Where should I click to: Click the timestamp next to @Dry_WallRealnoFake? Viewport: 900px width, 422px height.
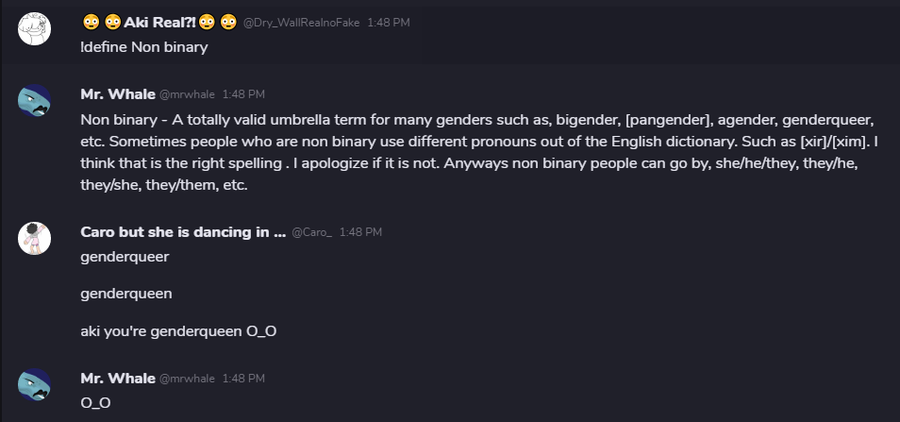388,23
